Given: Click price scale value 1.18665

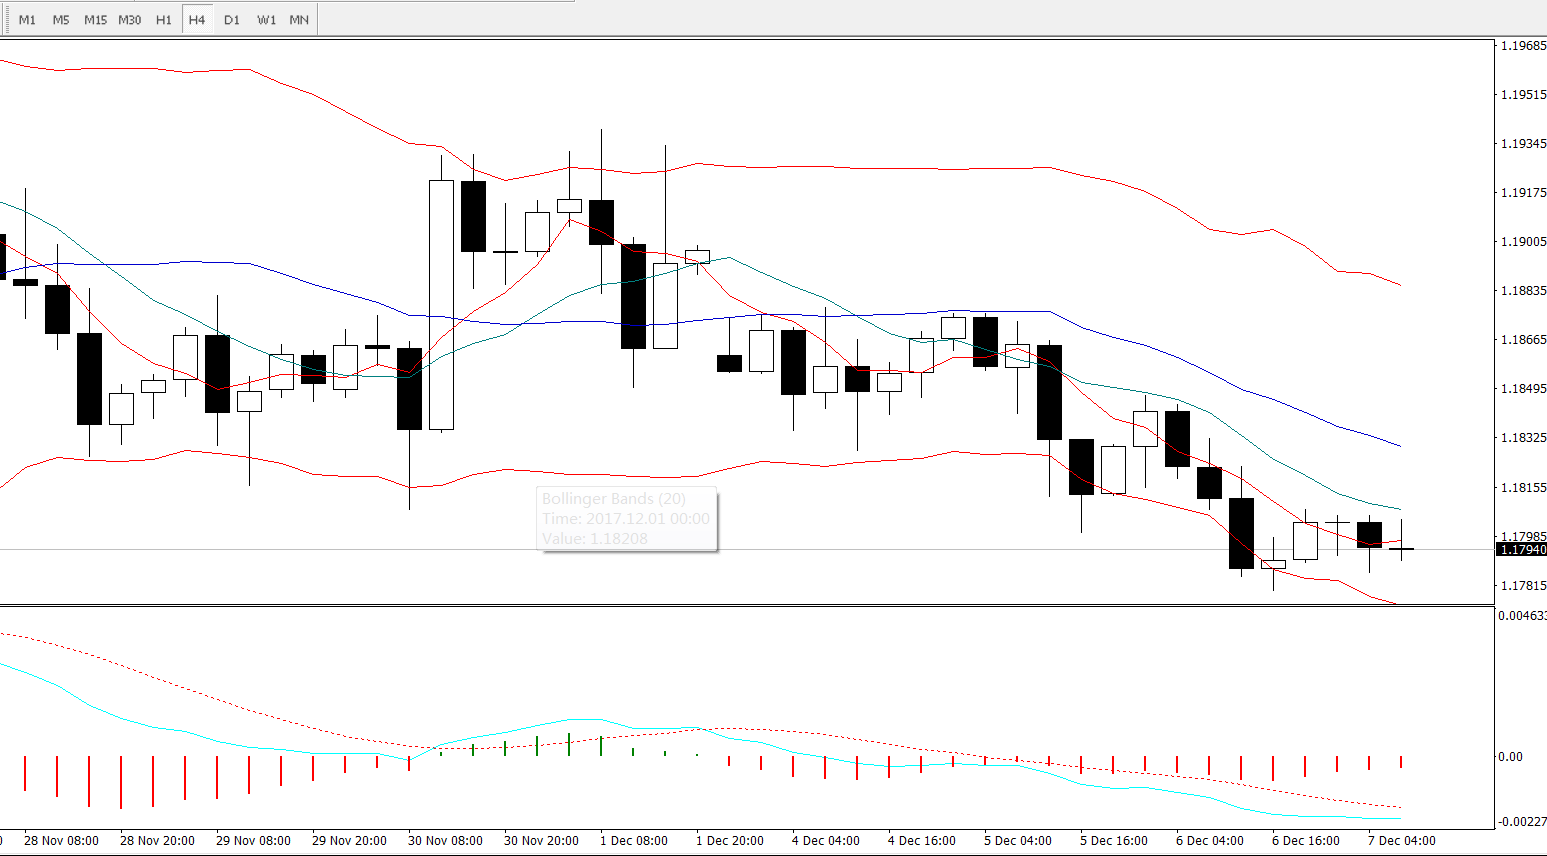Looking at the screenshot, I should point(1523,340).
